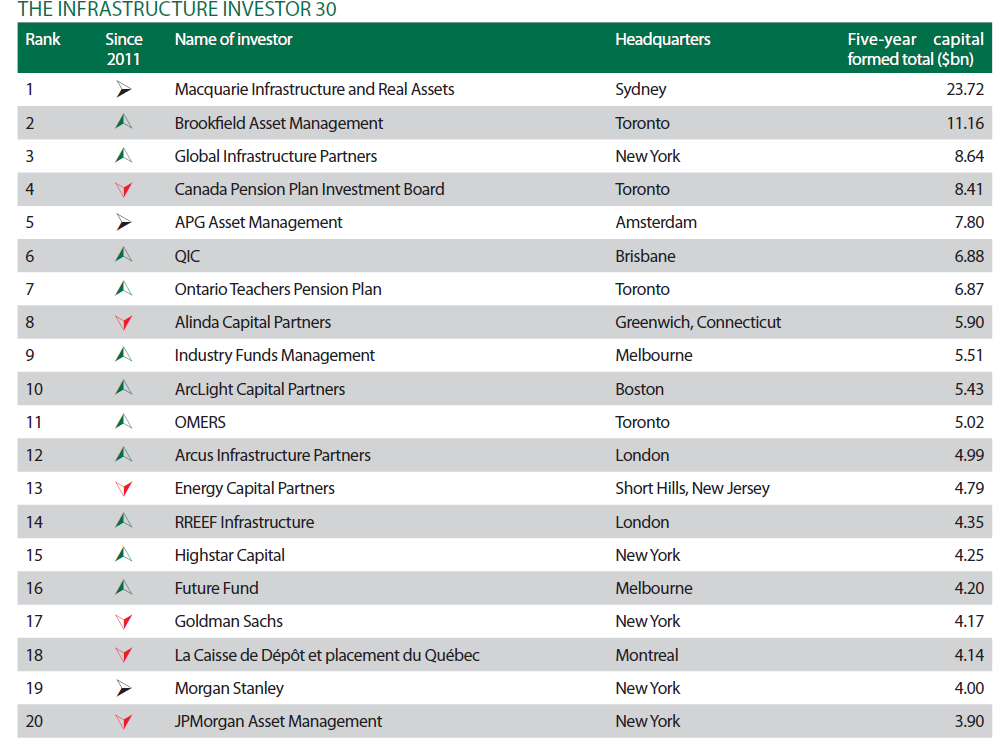Viewport: 1001px width, 739px height.
Task: Click the 7.80 capital value
Action: 969,223
